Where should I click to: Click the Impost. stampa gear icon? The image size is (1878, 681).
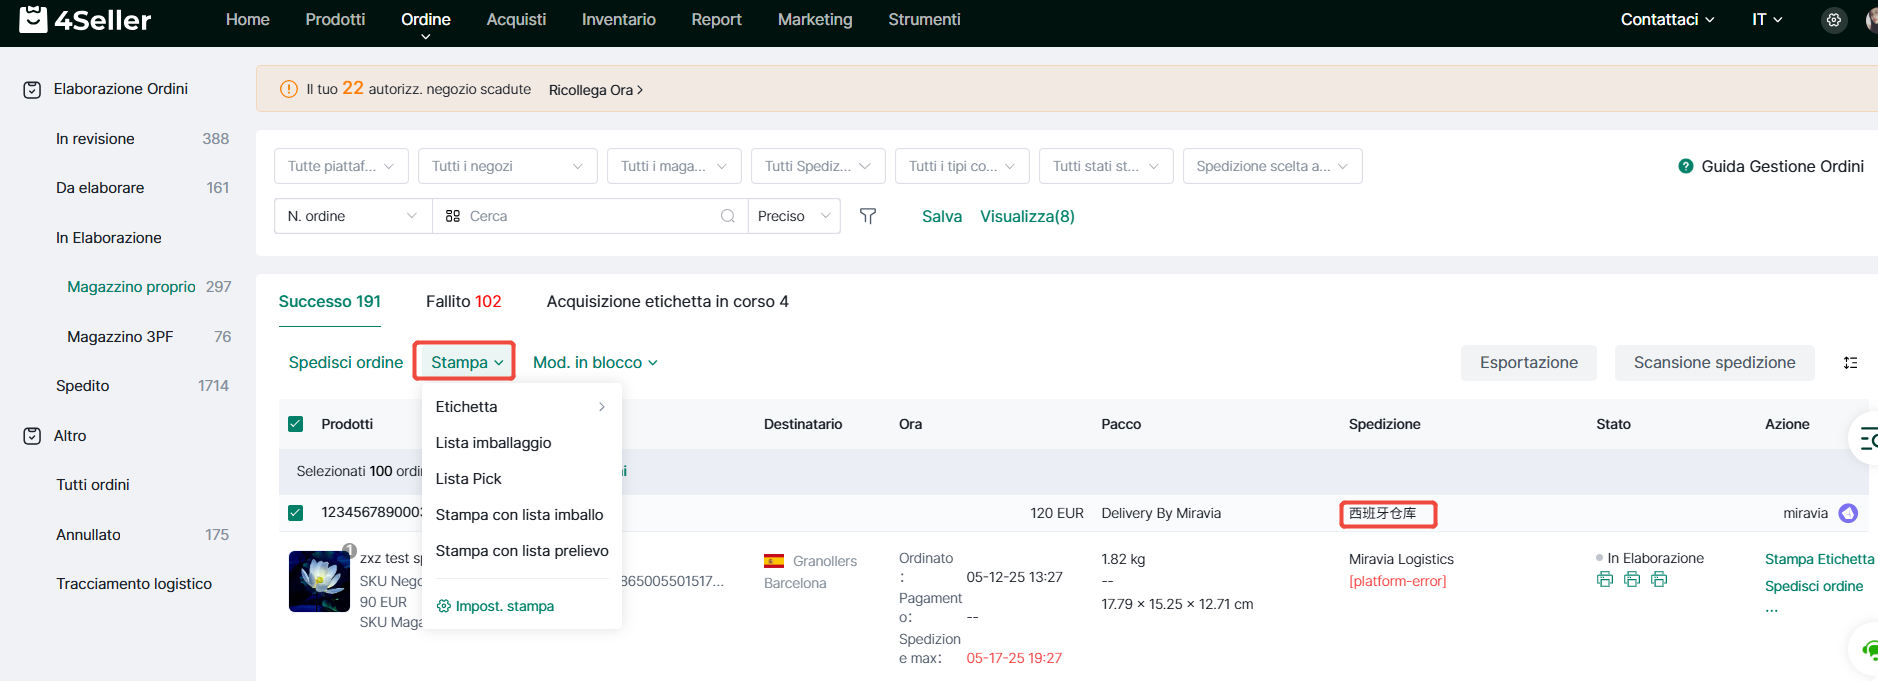444,606
